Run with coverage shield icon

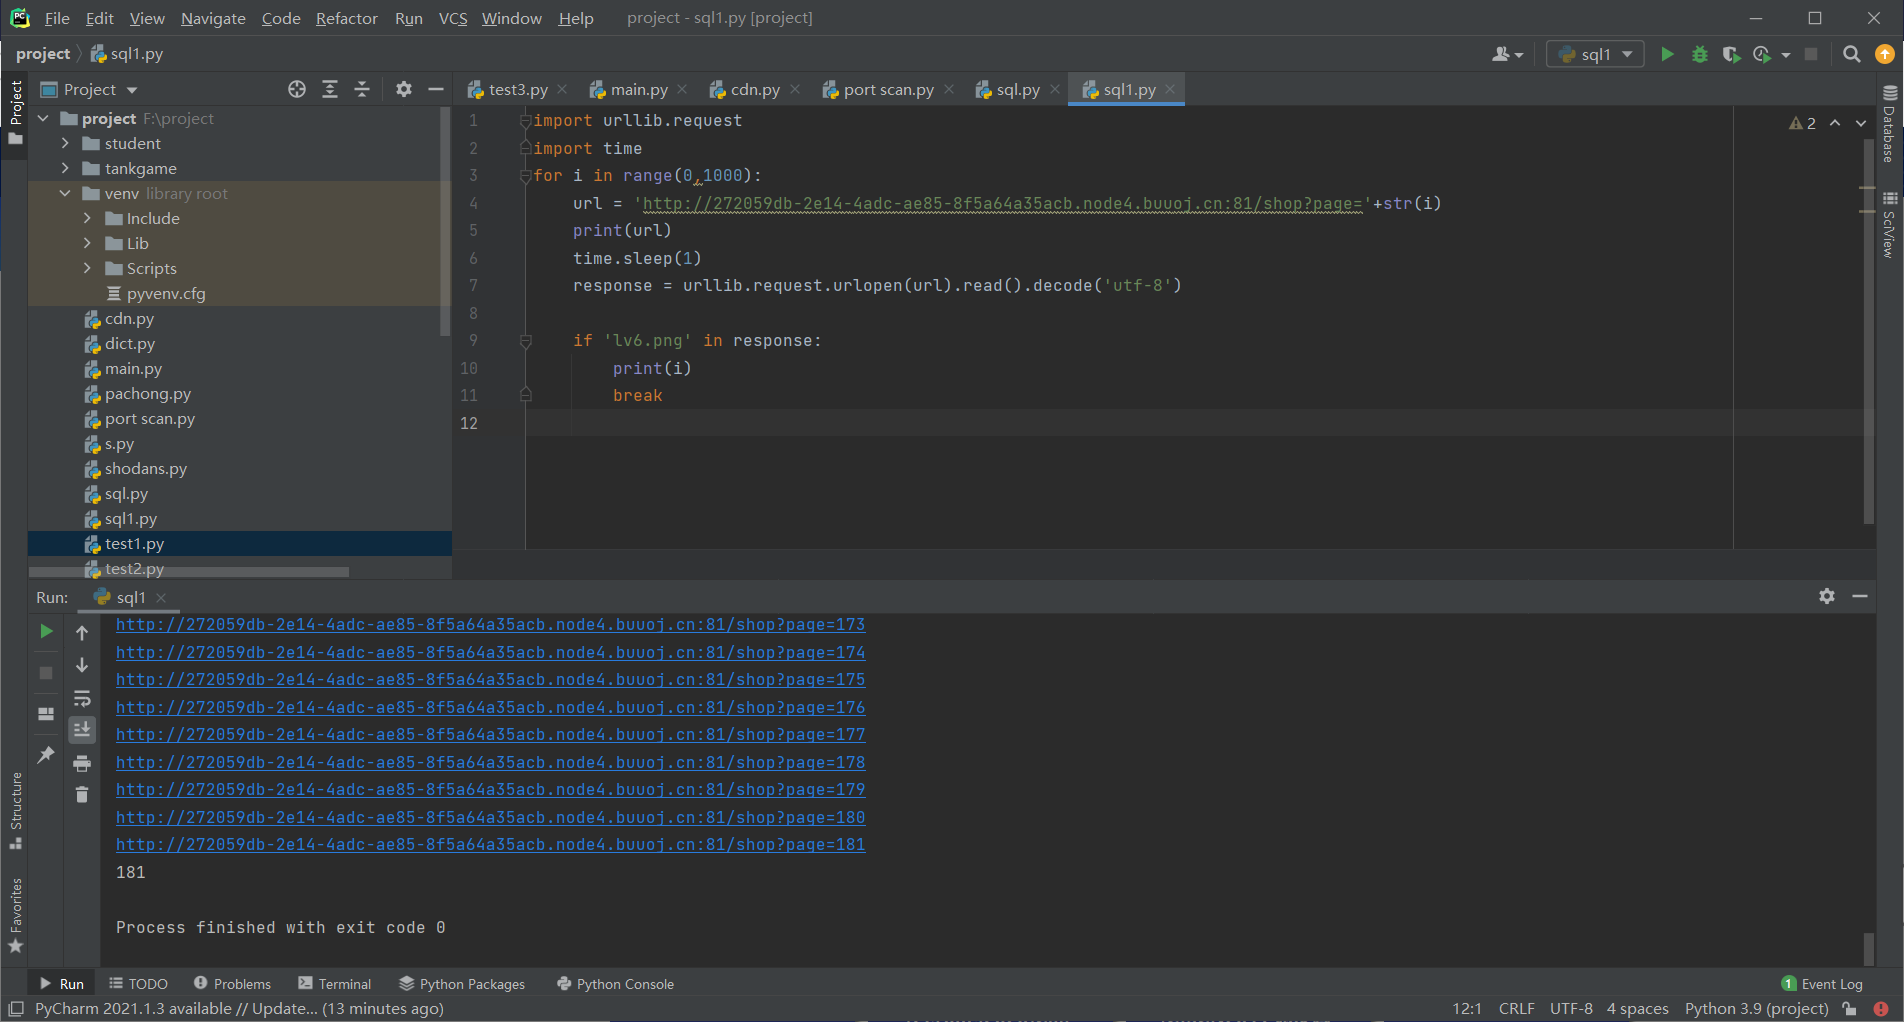pyautogui.click(x=1731, y=54)
